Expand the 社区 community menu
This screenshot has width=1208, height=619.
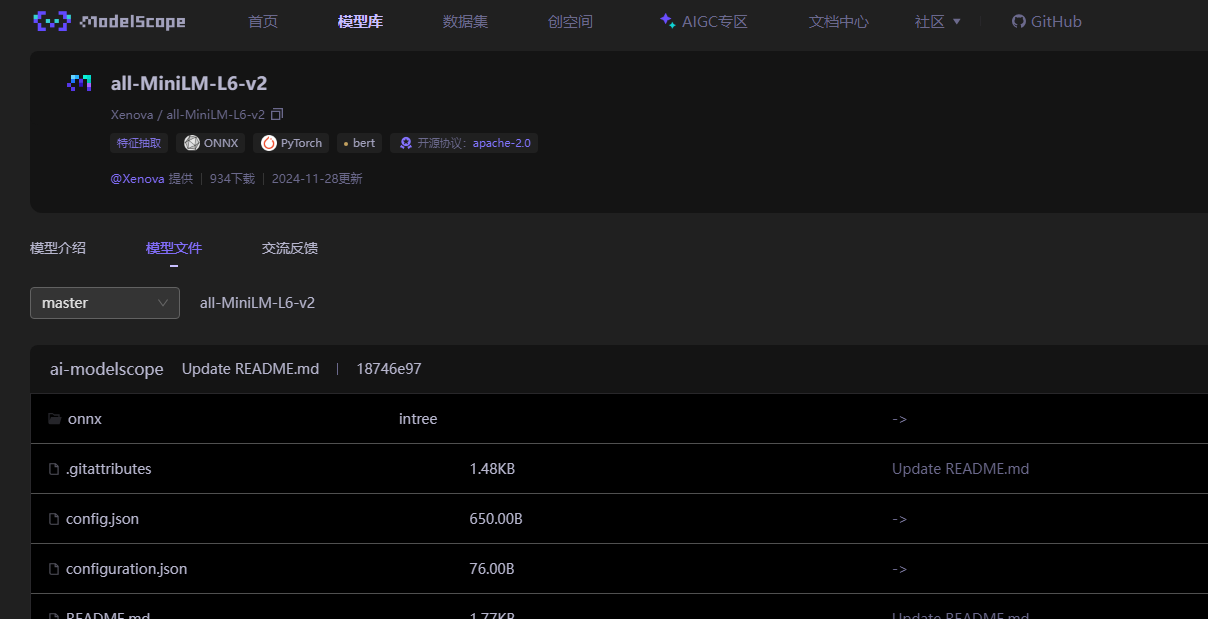point(937,21)
